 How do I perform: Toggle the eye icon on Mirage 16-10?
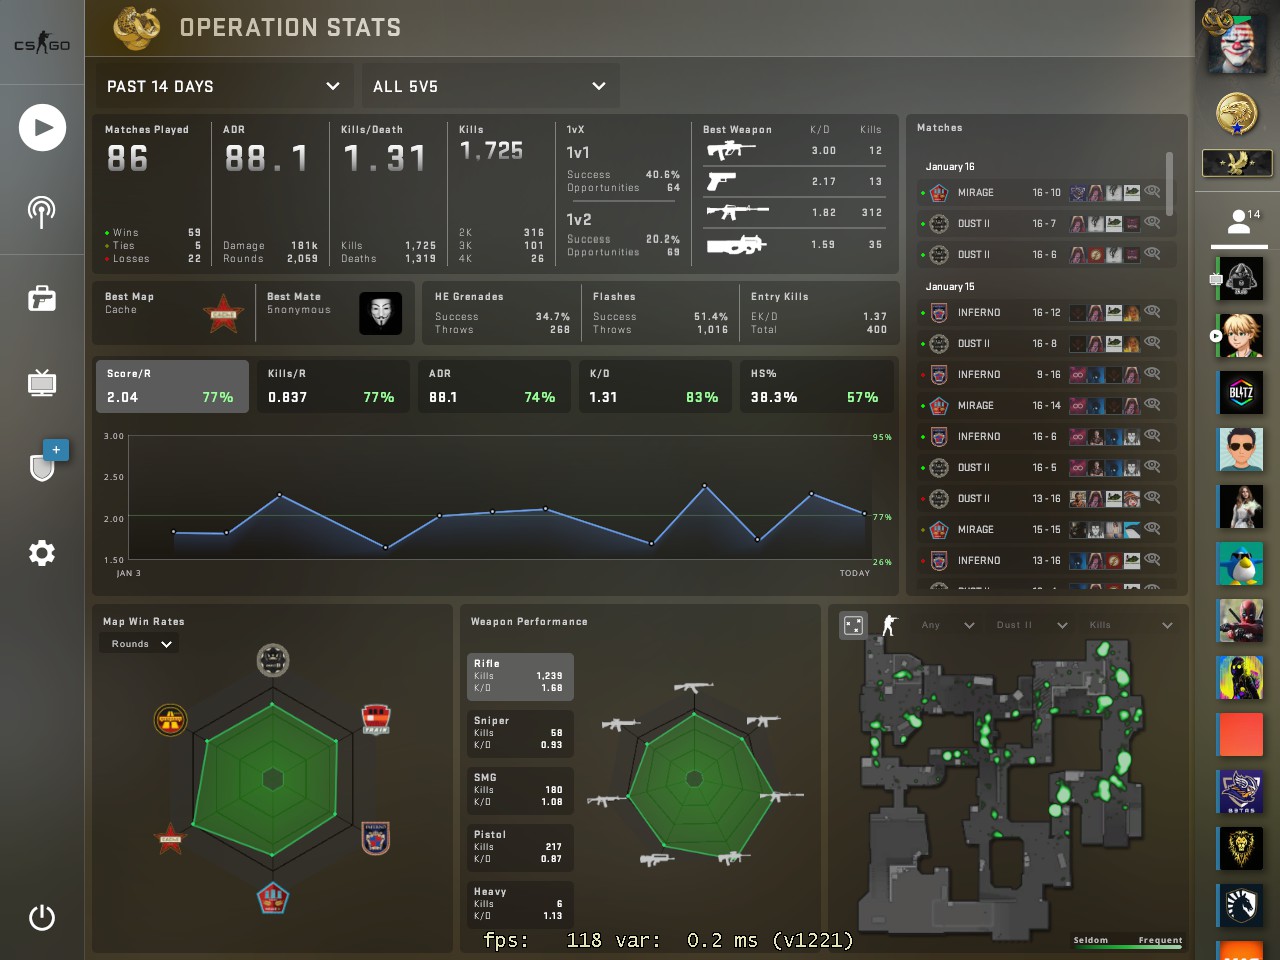[x=1152, y=191]
